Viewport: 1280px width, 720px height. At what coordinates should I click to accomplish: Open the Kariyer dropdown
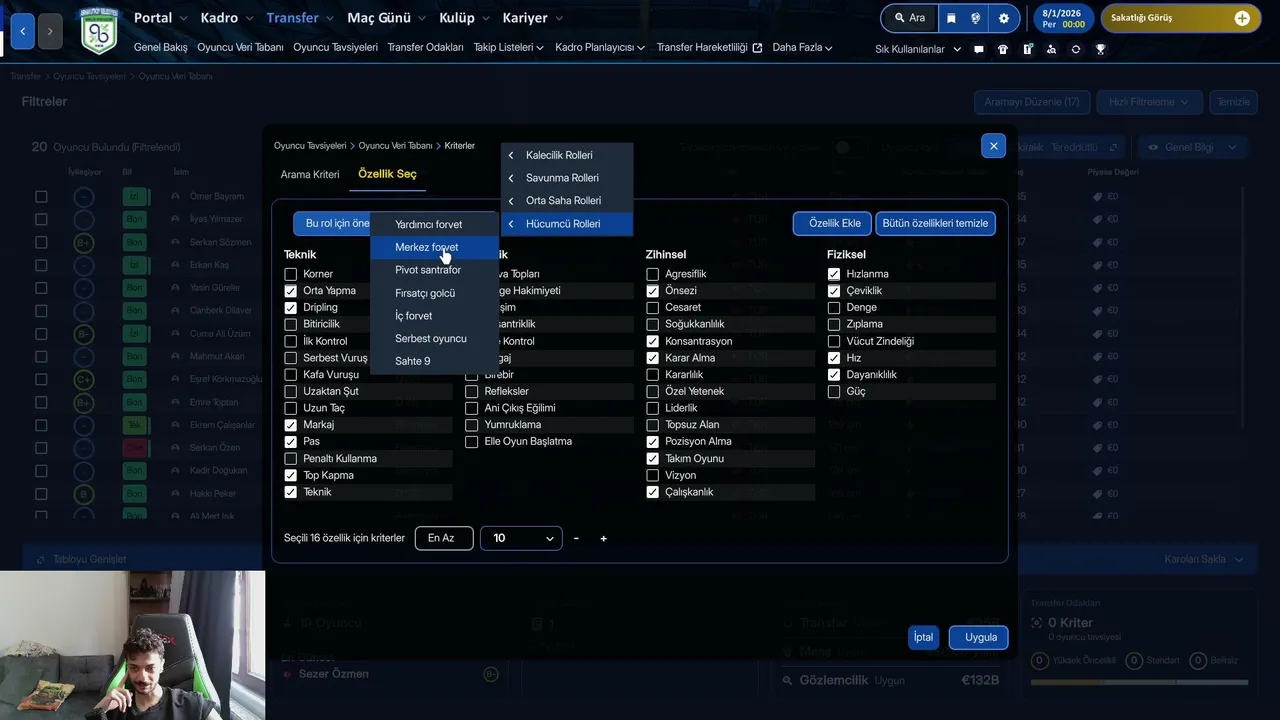(533, 18)
